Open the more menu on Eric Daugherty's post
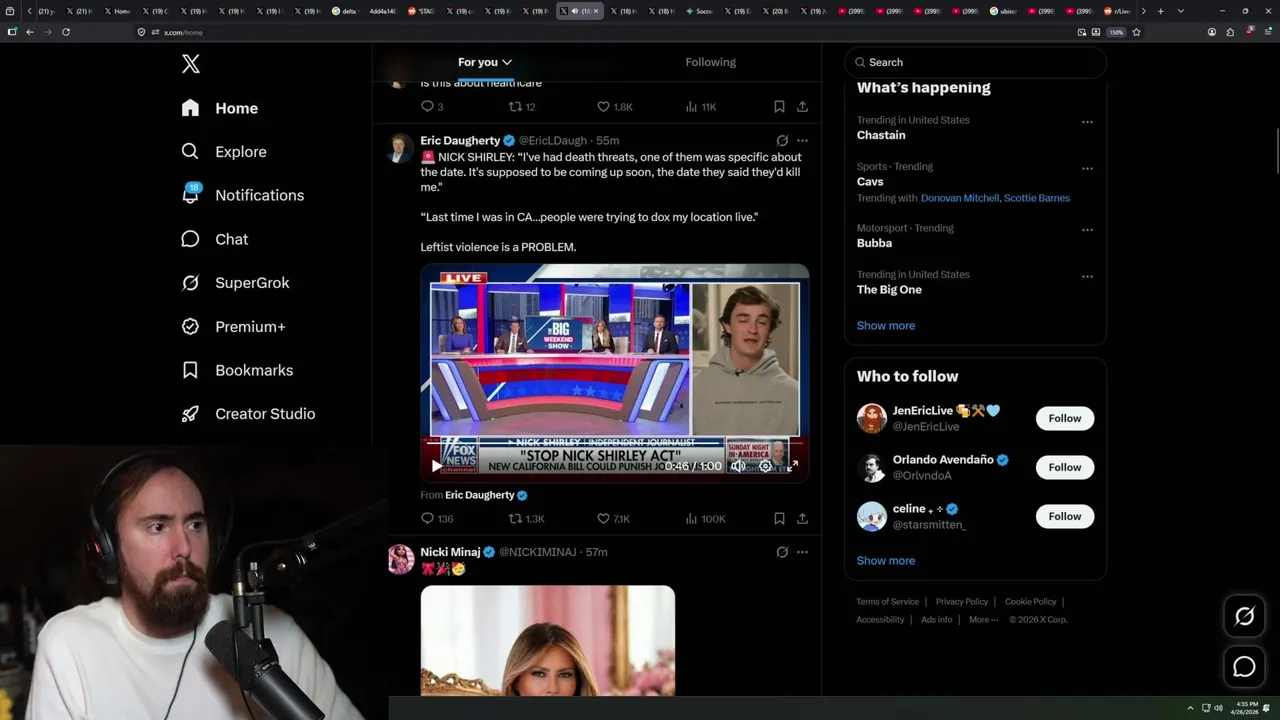This screenshot has width=1280, height=720. tap(802, 141)
